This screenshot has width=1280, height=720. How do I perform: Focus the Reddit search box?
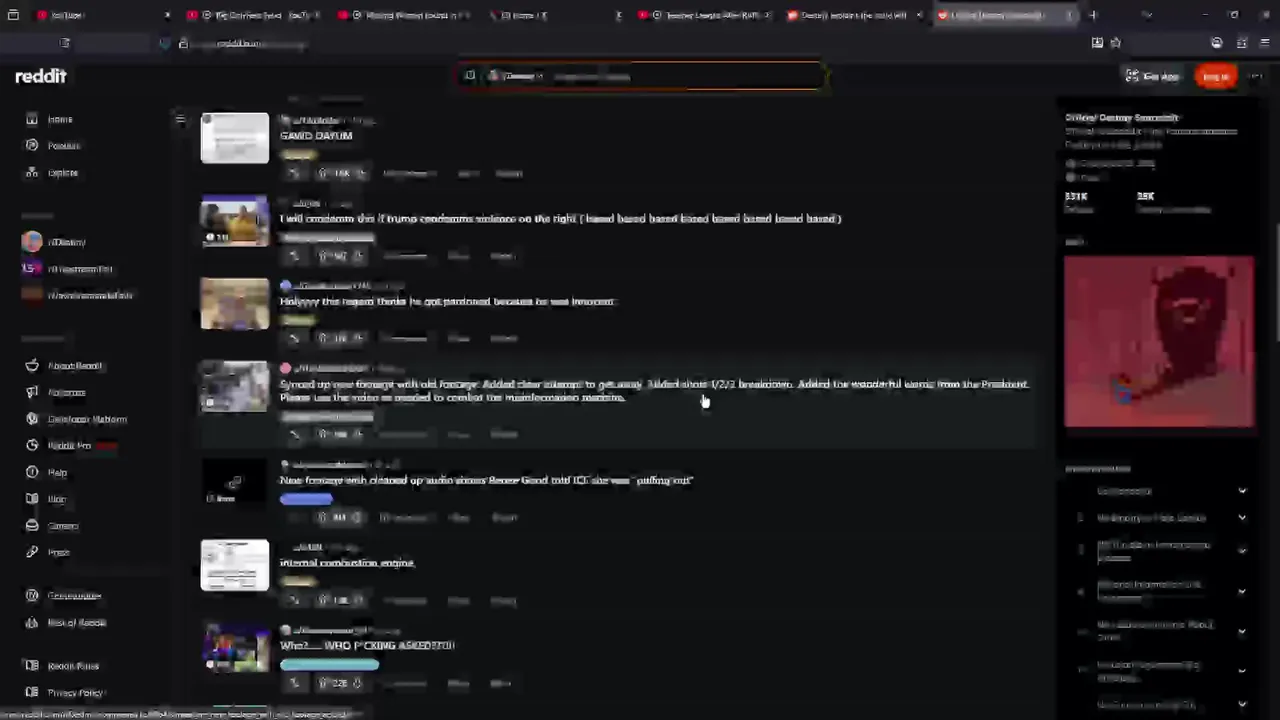[x=642, y=76]
